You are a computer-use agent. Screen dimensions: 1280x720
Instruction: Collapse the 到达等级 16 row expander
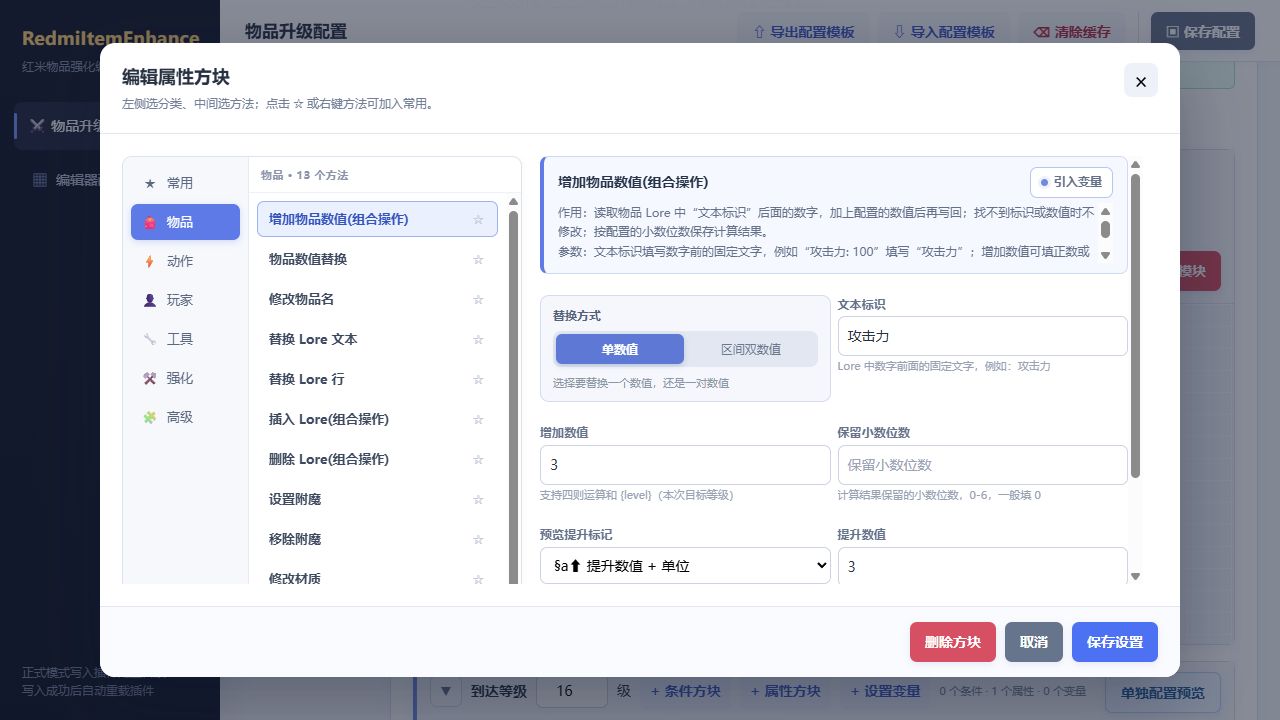pyautogui.click(x=446, y=691)
